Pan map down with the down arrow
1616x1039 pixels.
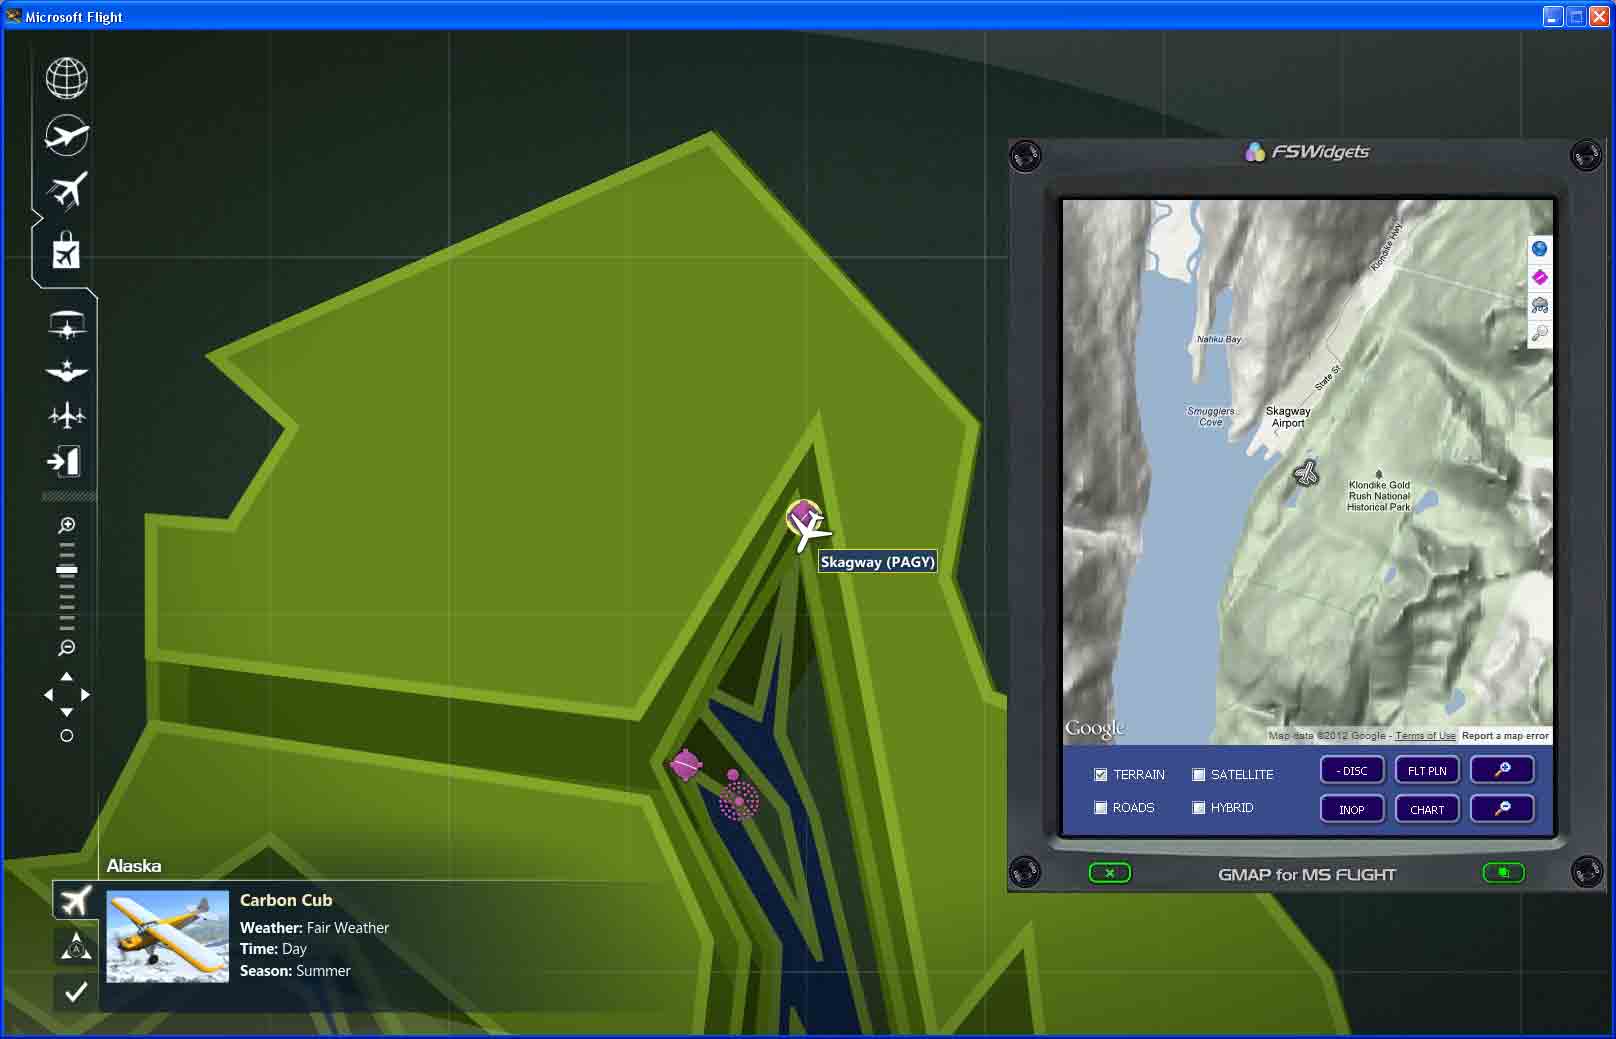(x=67, y=712)
